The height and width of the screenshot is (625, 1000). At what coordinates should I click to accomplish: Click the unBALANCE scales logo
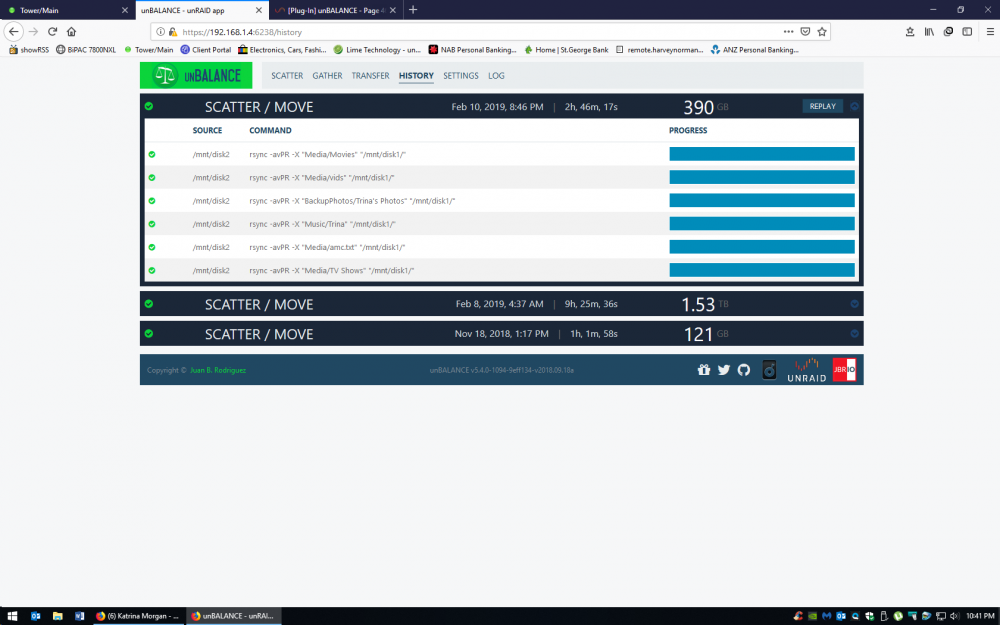(196, 75)
